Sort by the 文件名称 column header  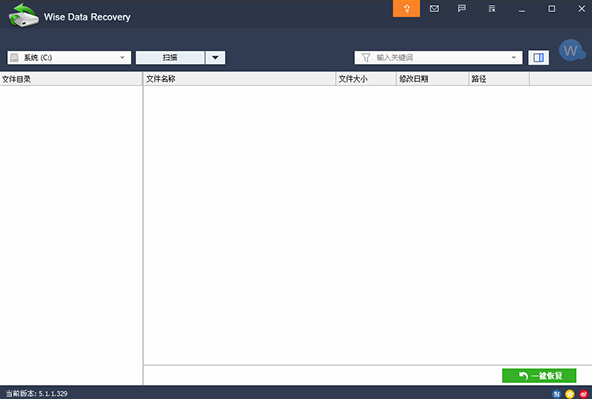(239, 79)
